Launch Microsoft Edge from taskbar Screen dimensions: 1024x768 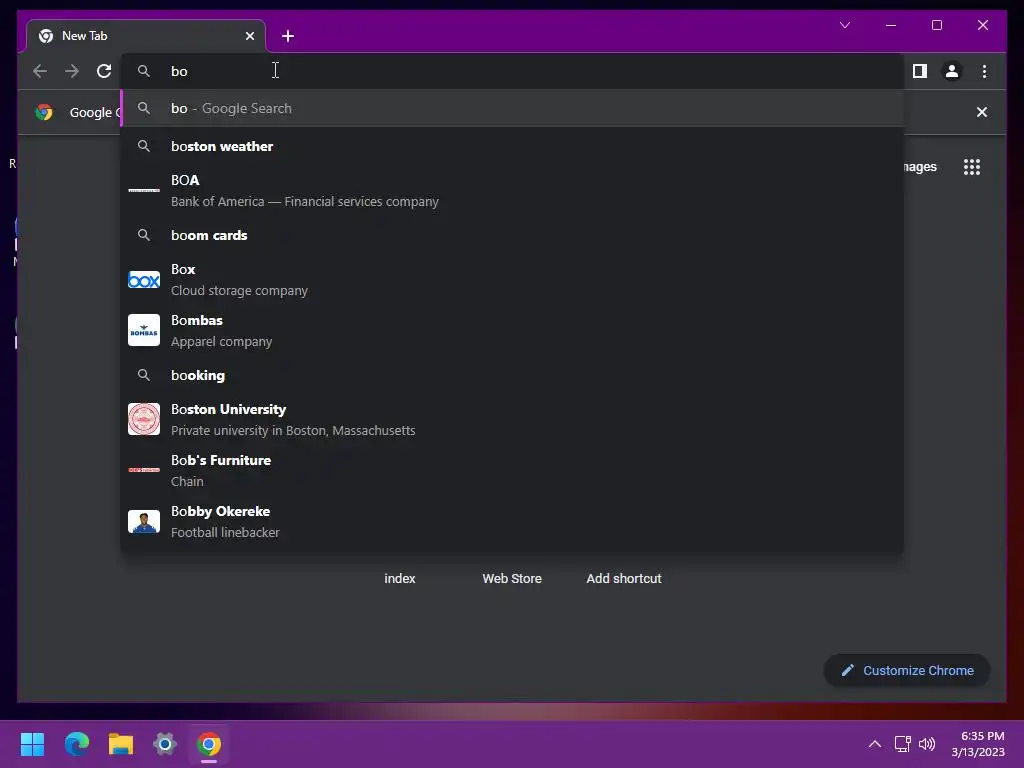point(76,744)
